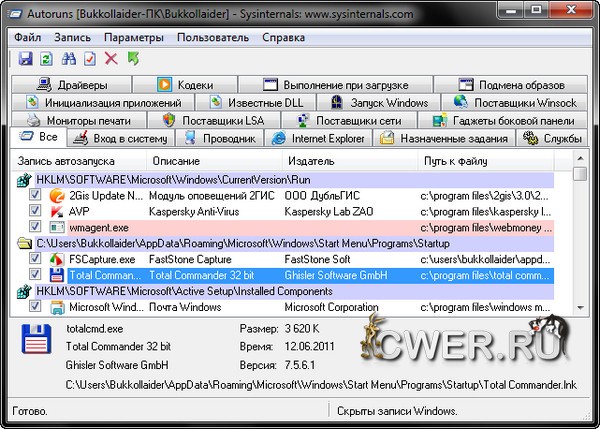The width and height of the screenshot is (600, 429).
Task: Click the list scrollbar down arrow
Action: (580, 308)
